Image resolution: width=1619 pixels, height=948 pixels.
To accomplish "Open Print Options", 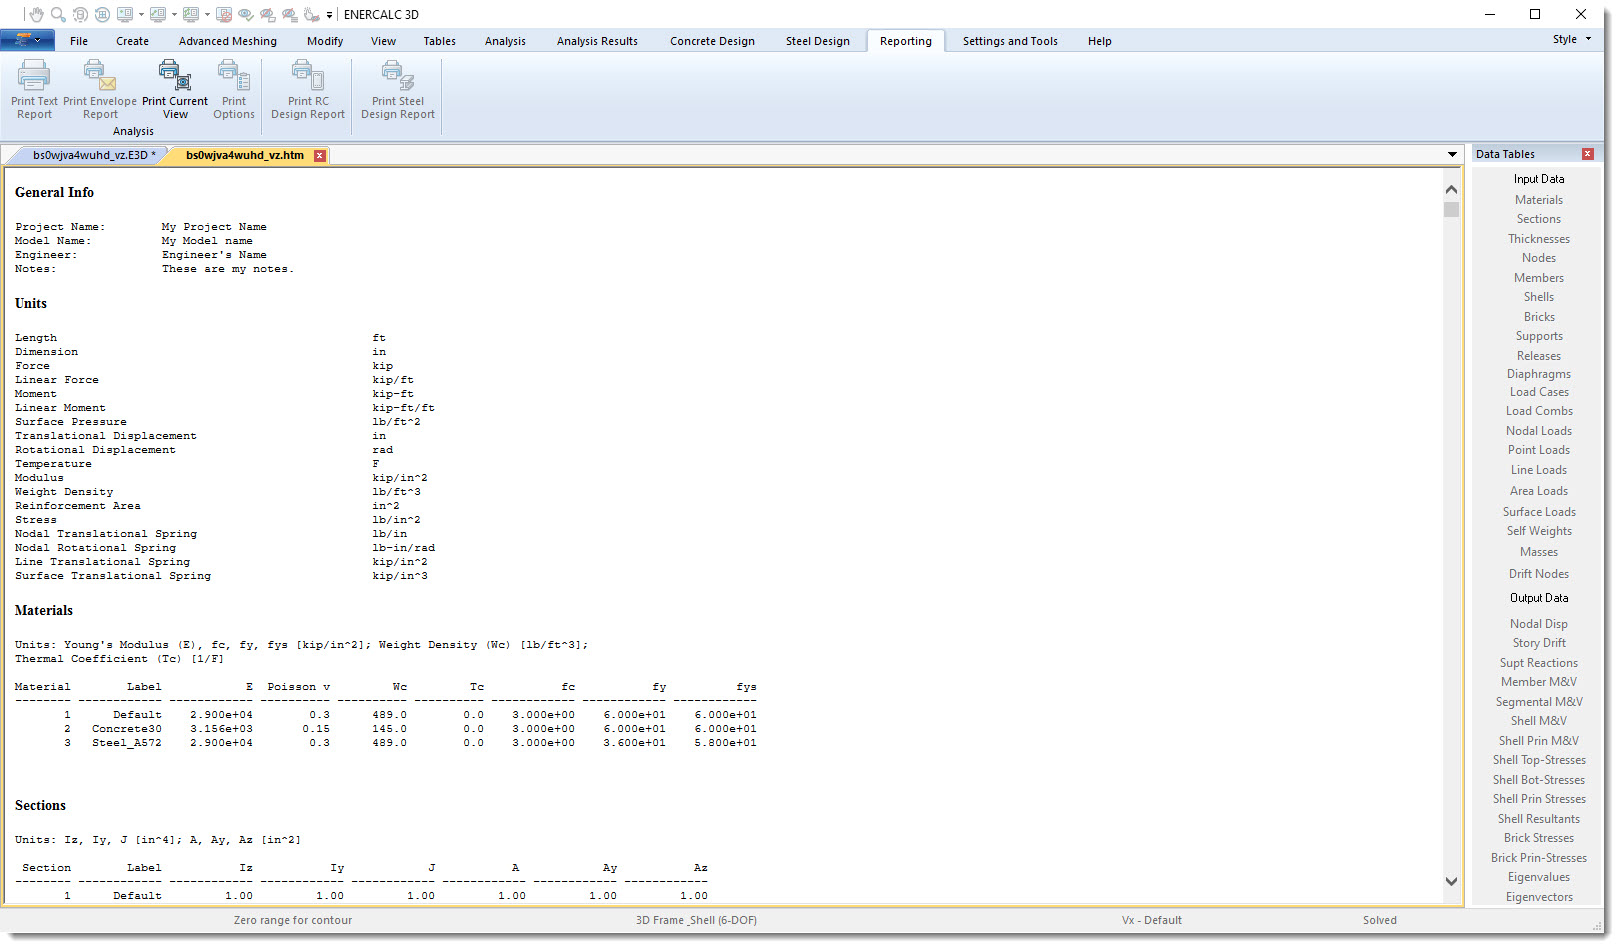I will [233, 90].
